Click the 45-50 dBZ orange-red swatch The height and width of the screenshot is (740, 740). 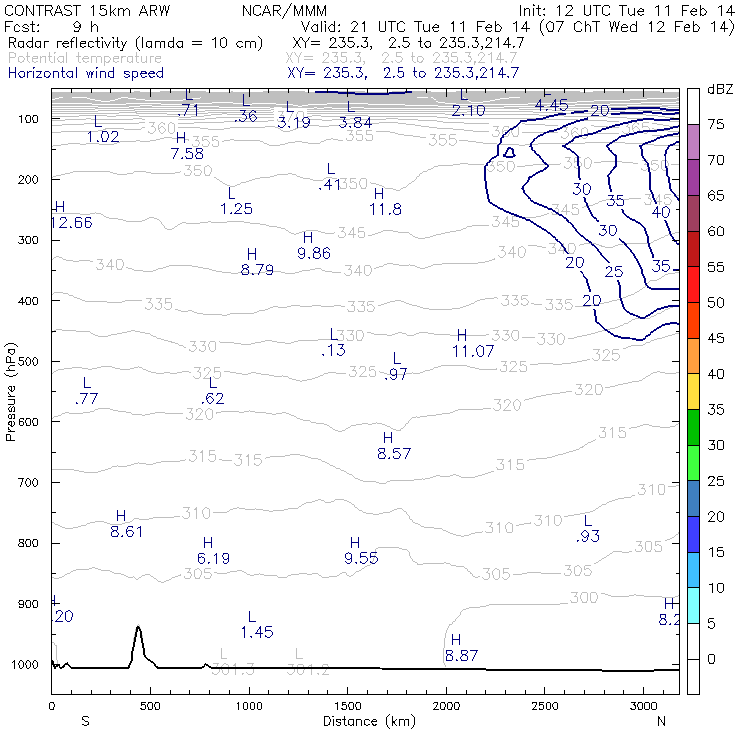693,320
